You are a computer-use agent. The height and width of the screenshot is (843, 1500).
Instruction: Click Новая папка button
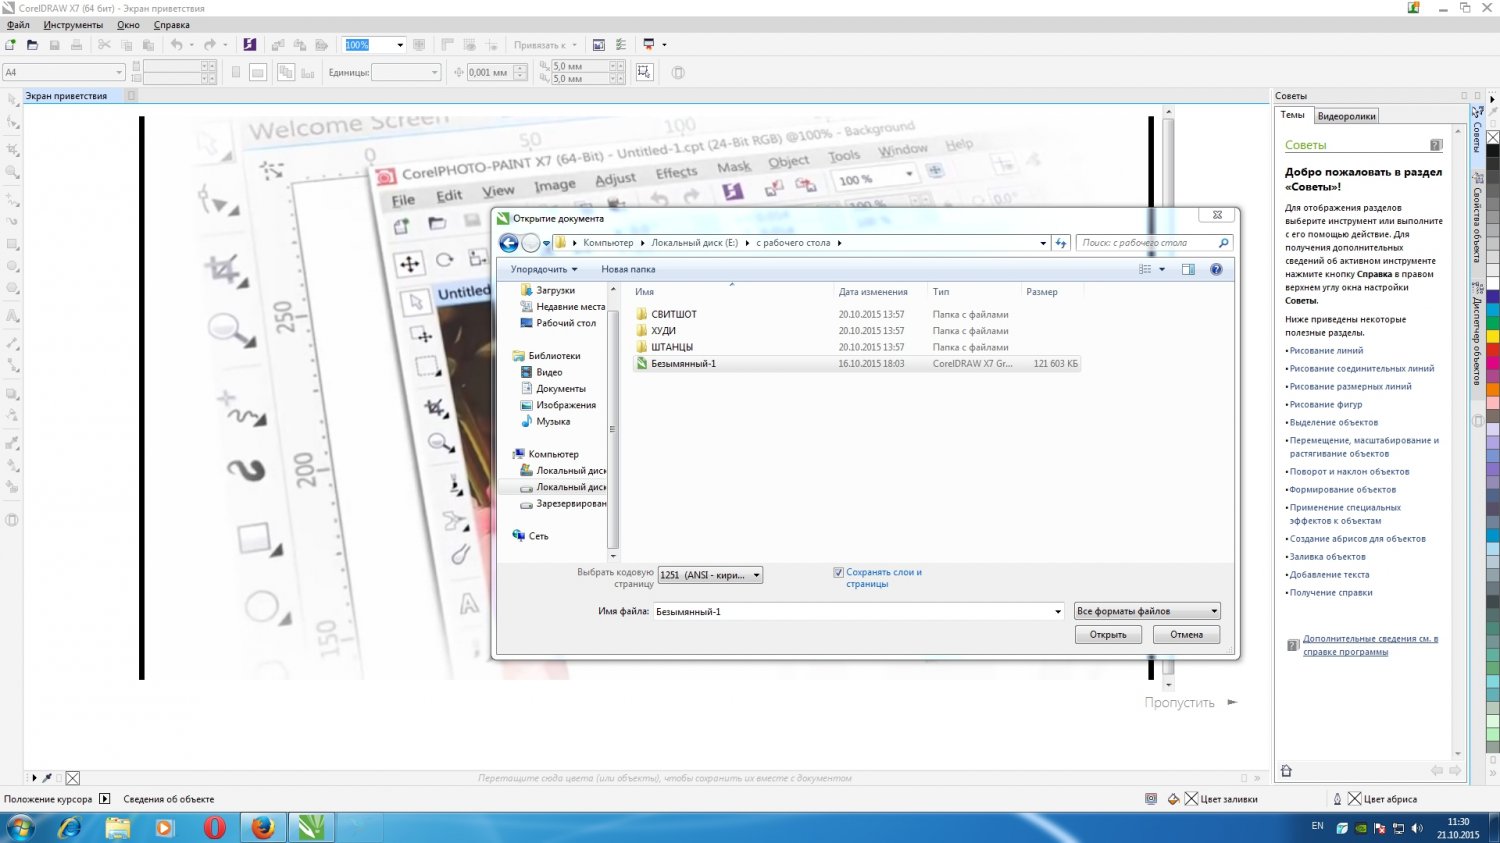[x=628, y=269]
